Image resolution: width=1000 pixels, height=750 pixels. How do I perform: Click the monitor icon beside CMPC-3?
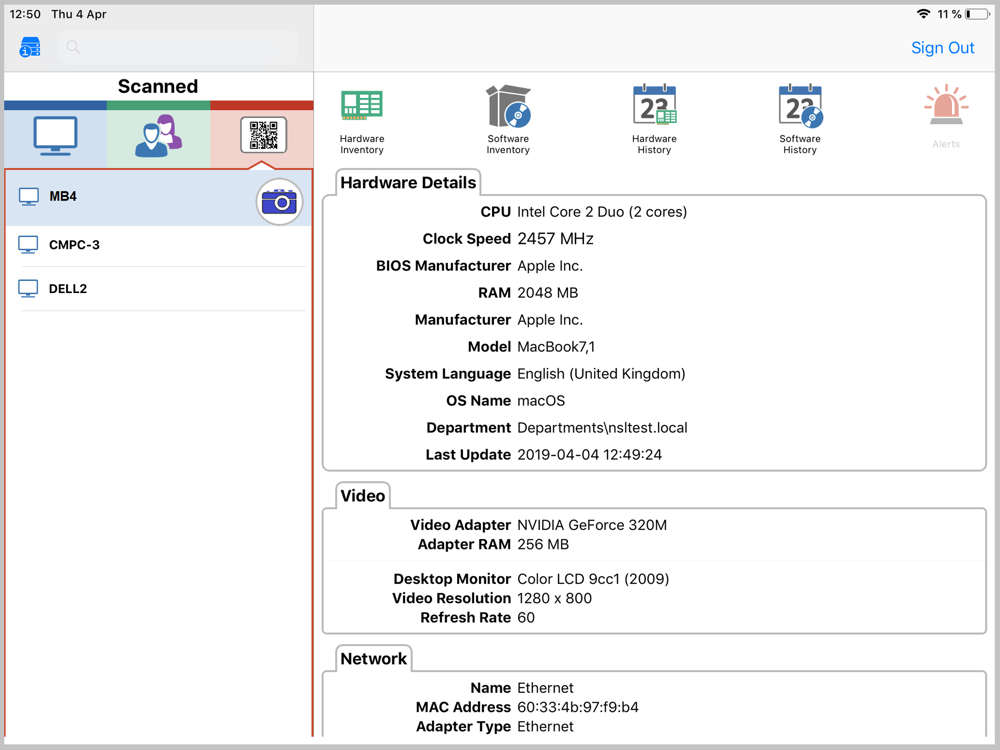[28, 245]
